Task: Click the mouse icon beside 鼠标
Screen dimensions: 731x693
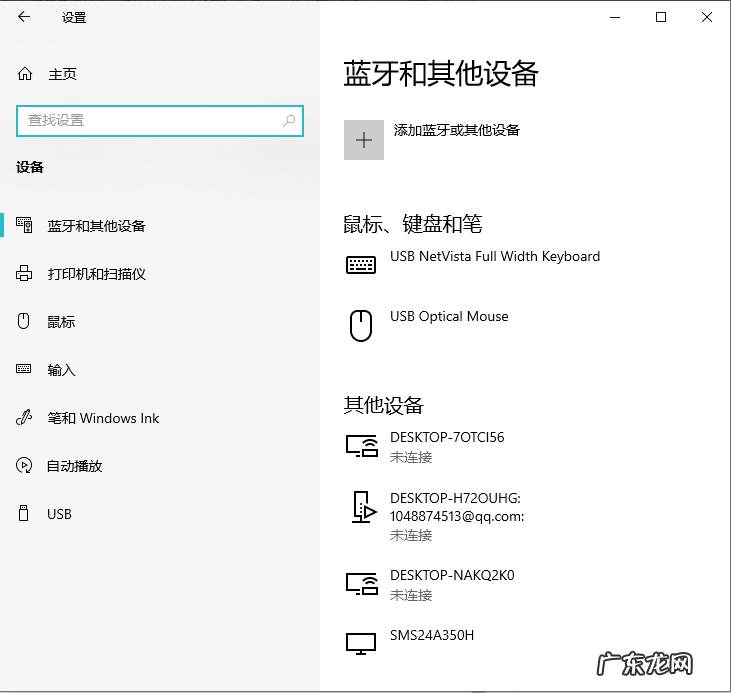Action: pos(23,321)
